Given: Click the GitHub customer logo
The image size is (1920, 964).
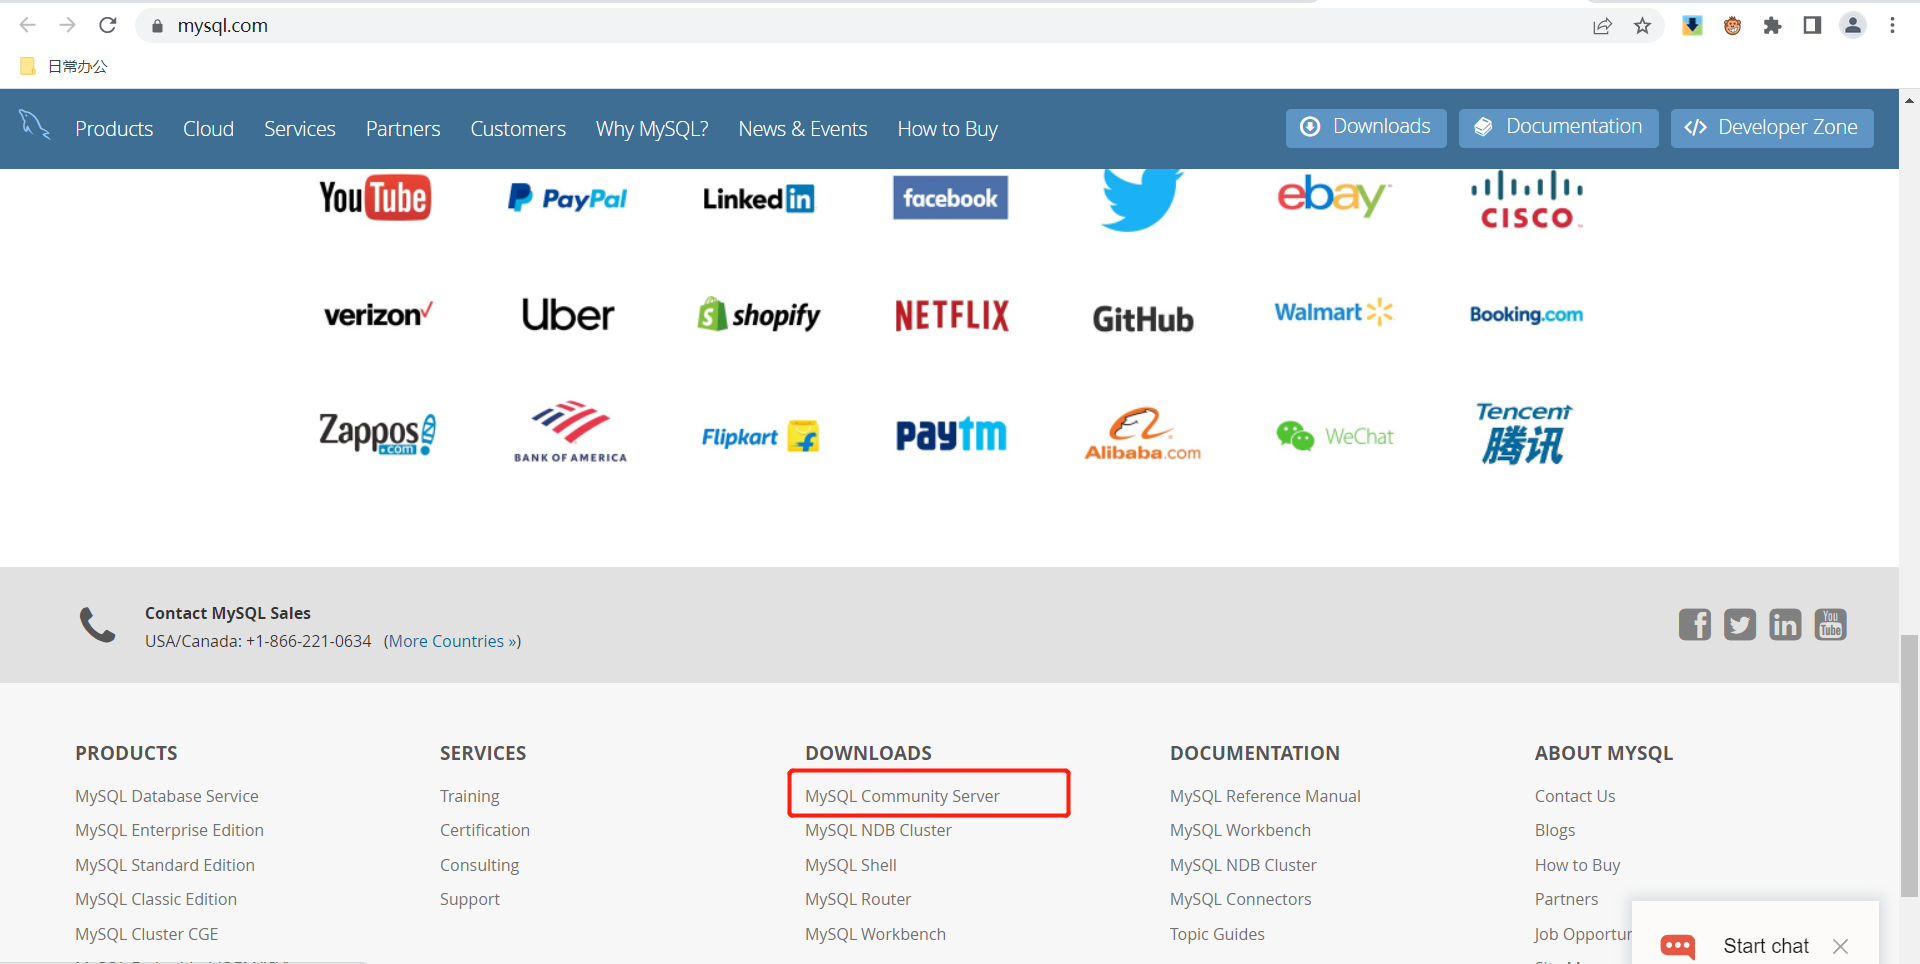Looking at the screenshot, I should coord(1143,319).
